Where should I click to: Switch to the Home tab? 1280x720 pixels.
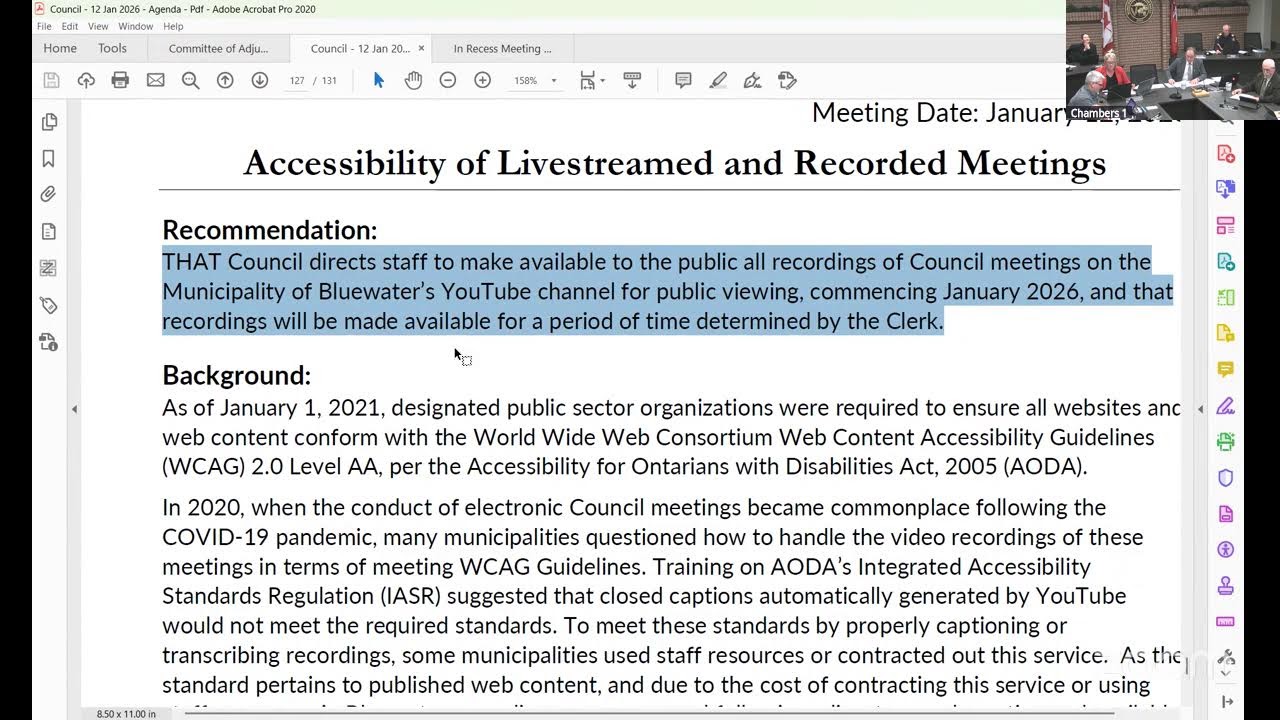(x=60, y=48)
